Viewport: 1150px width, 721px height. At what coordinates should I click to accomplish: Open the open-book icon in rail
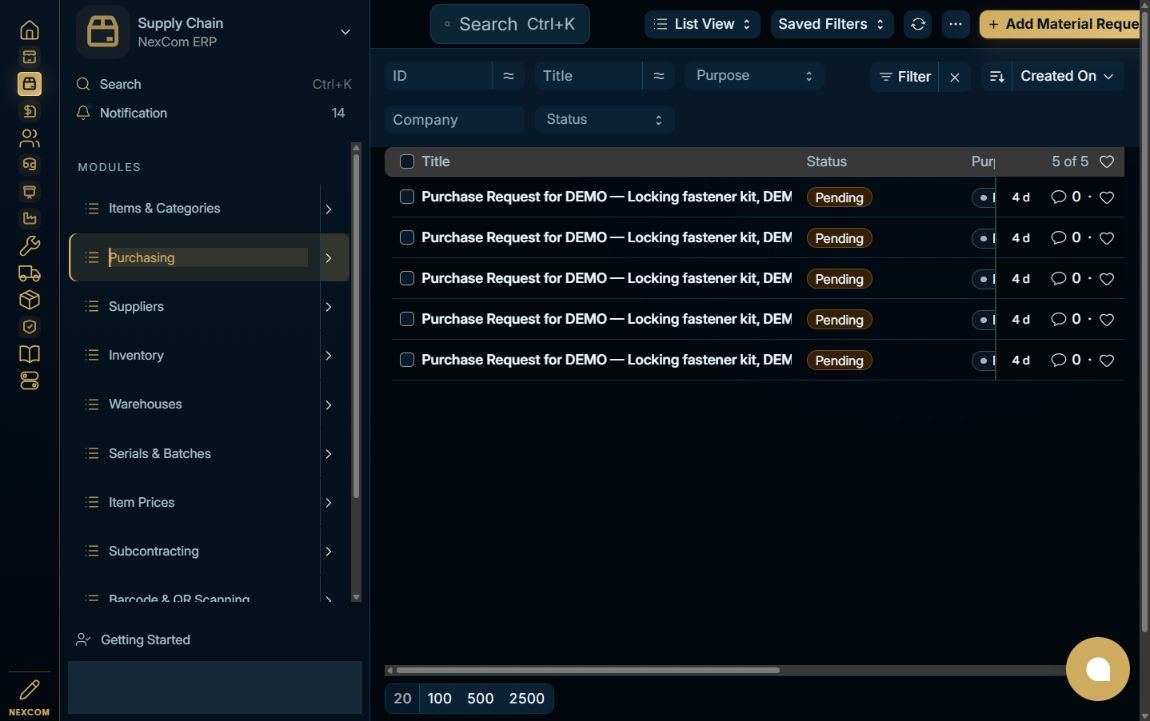click(x=29, y=354)
